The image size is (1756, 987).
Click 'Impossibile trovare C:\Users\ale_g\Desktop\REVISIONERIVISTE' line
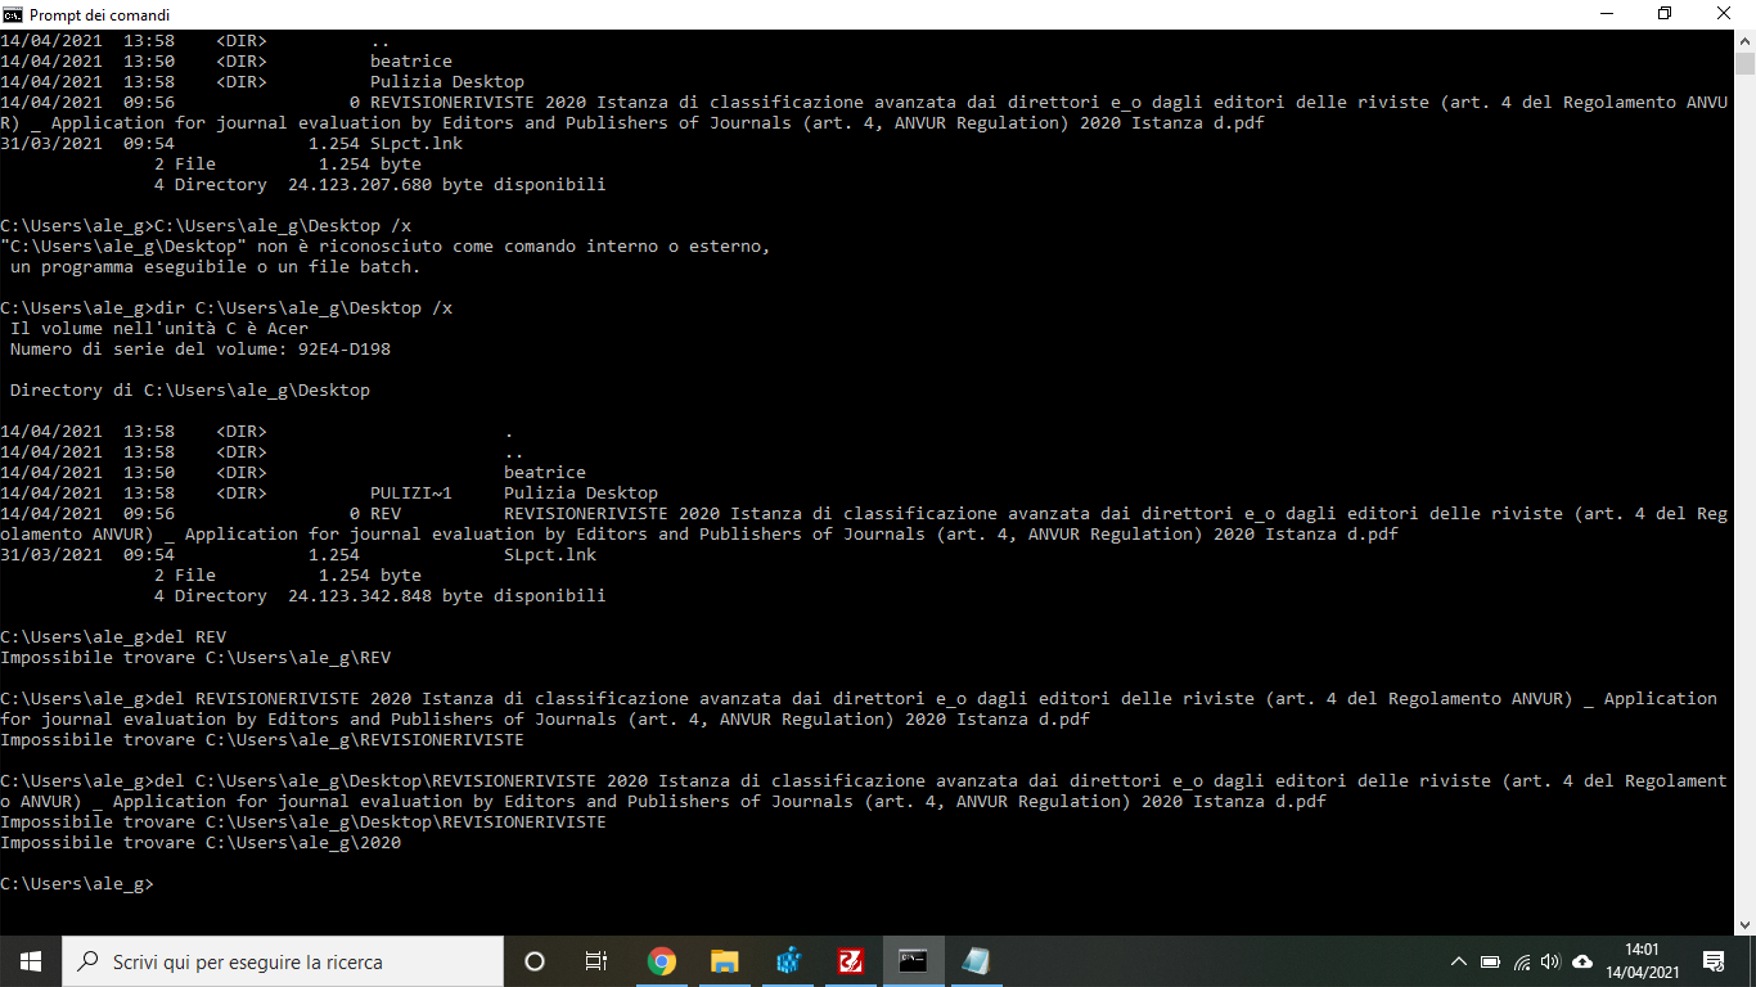coord(303,822)
